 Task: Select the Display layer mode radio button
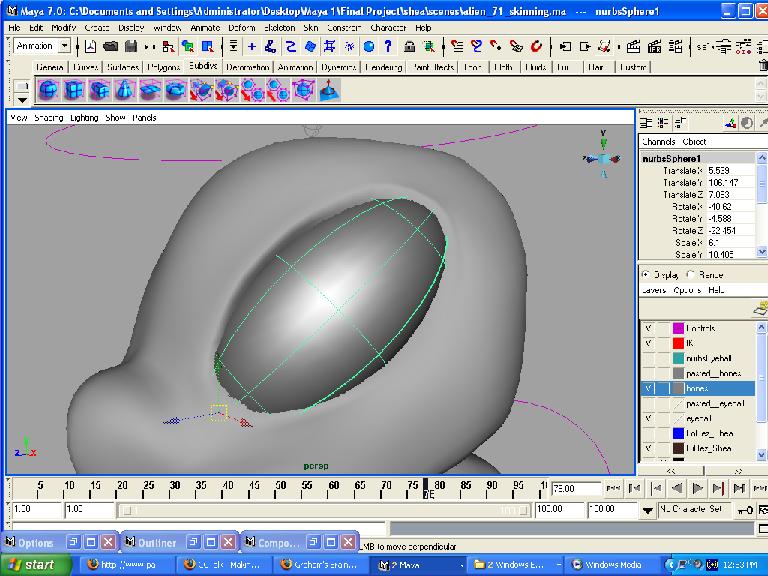pos(646,274)
